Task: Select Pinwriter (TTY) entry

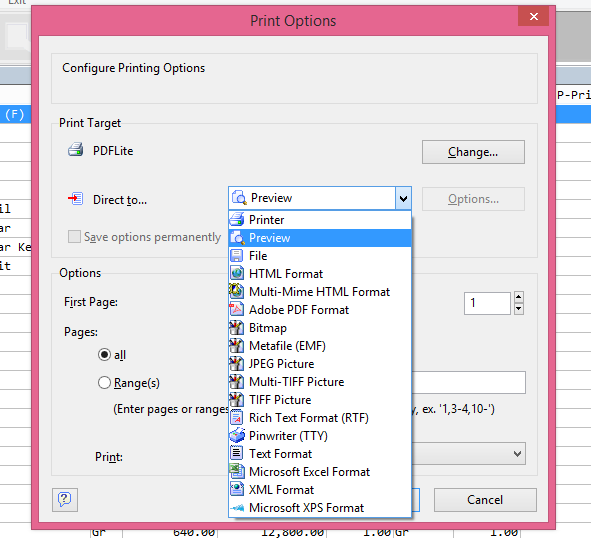Action: [x=320, y=435]
